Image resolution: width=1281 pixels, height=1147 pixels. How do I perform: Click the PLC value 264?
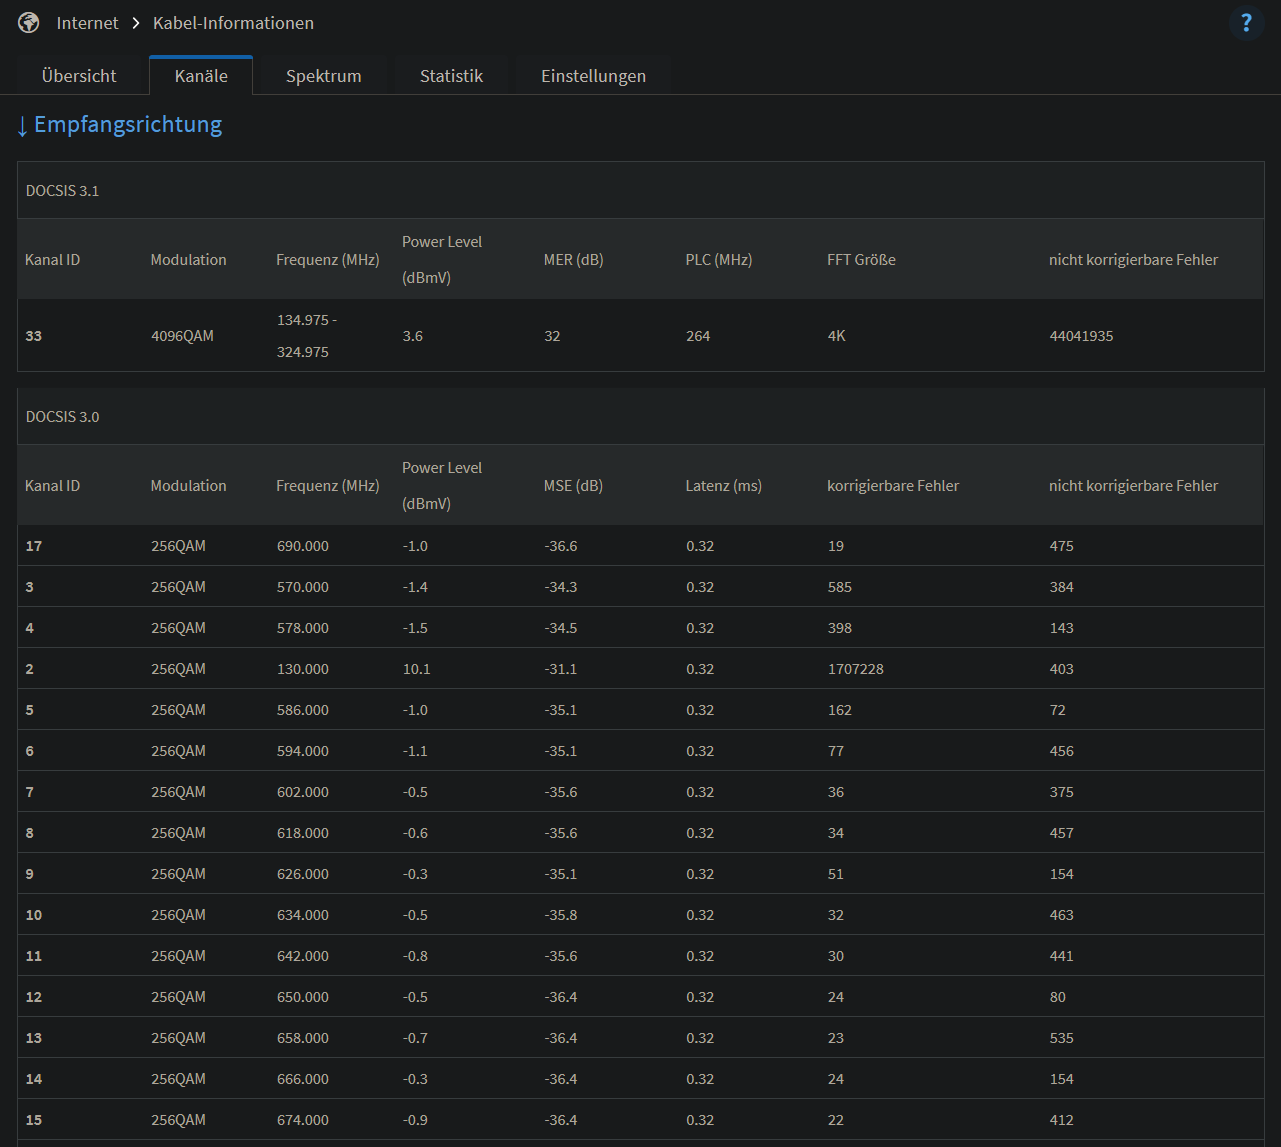pyautogui.click(x=698, y=336)
